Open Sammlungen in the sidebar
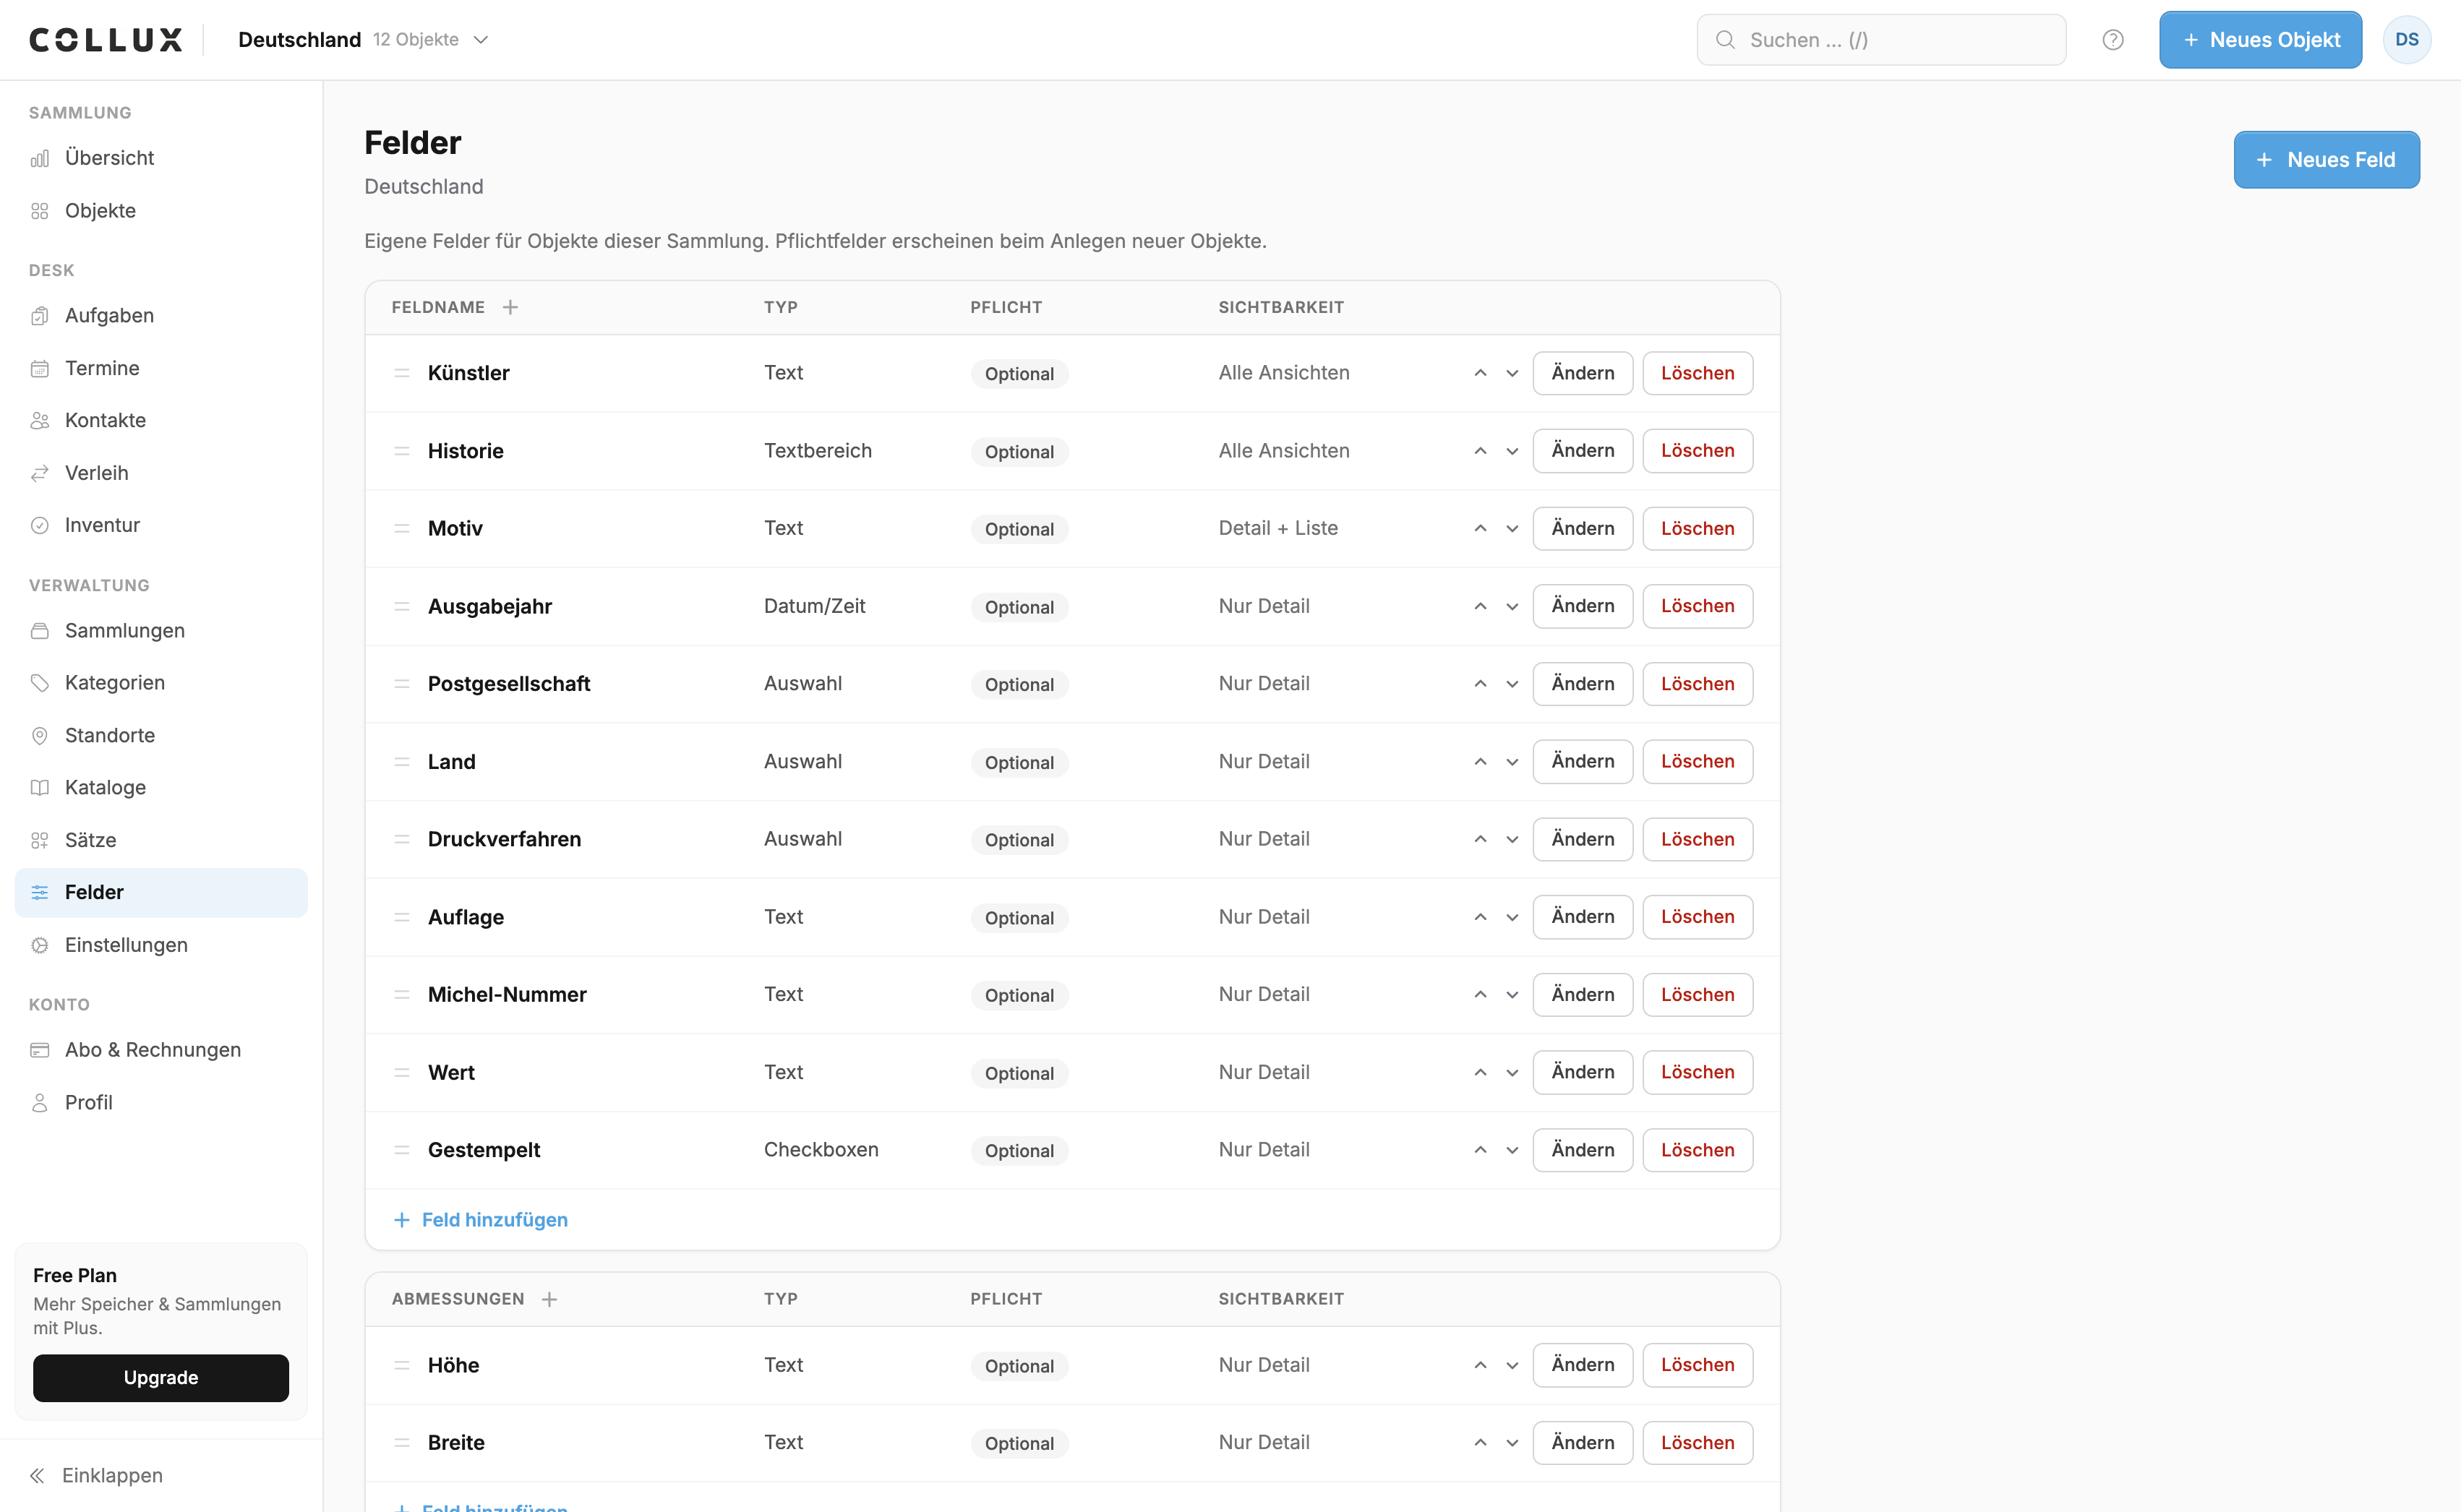 pos(161,630)
